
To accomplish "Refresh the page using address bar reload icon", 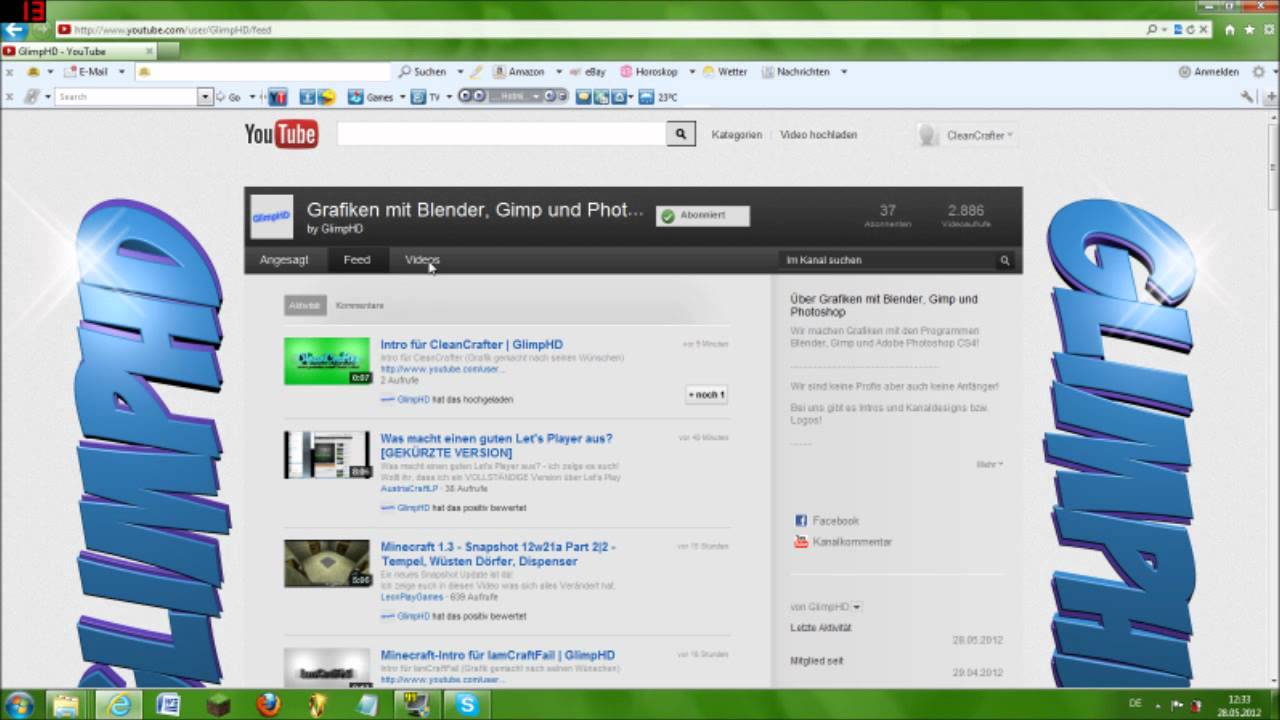I will (1192, 30).
